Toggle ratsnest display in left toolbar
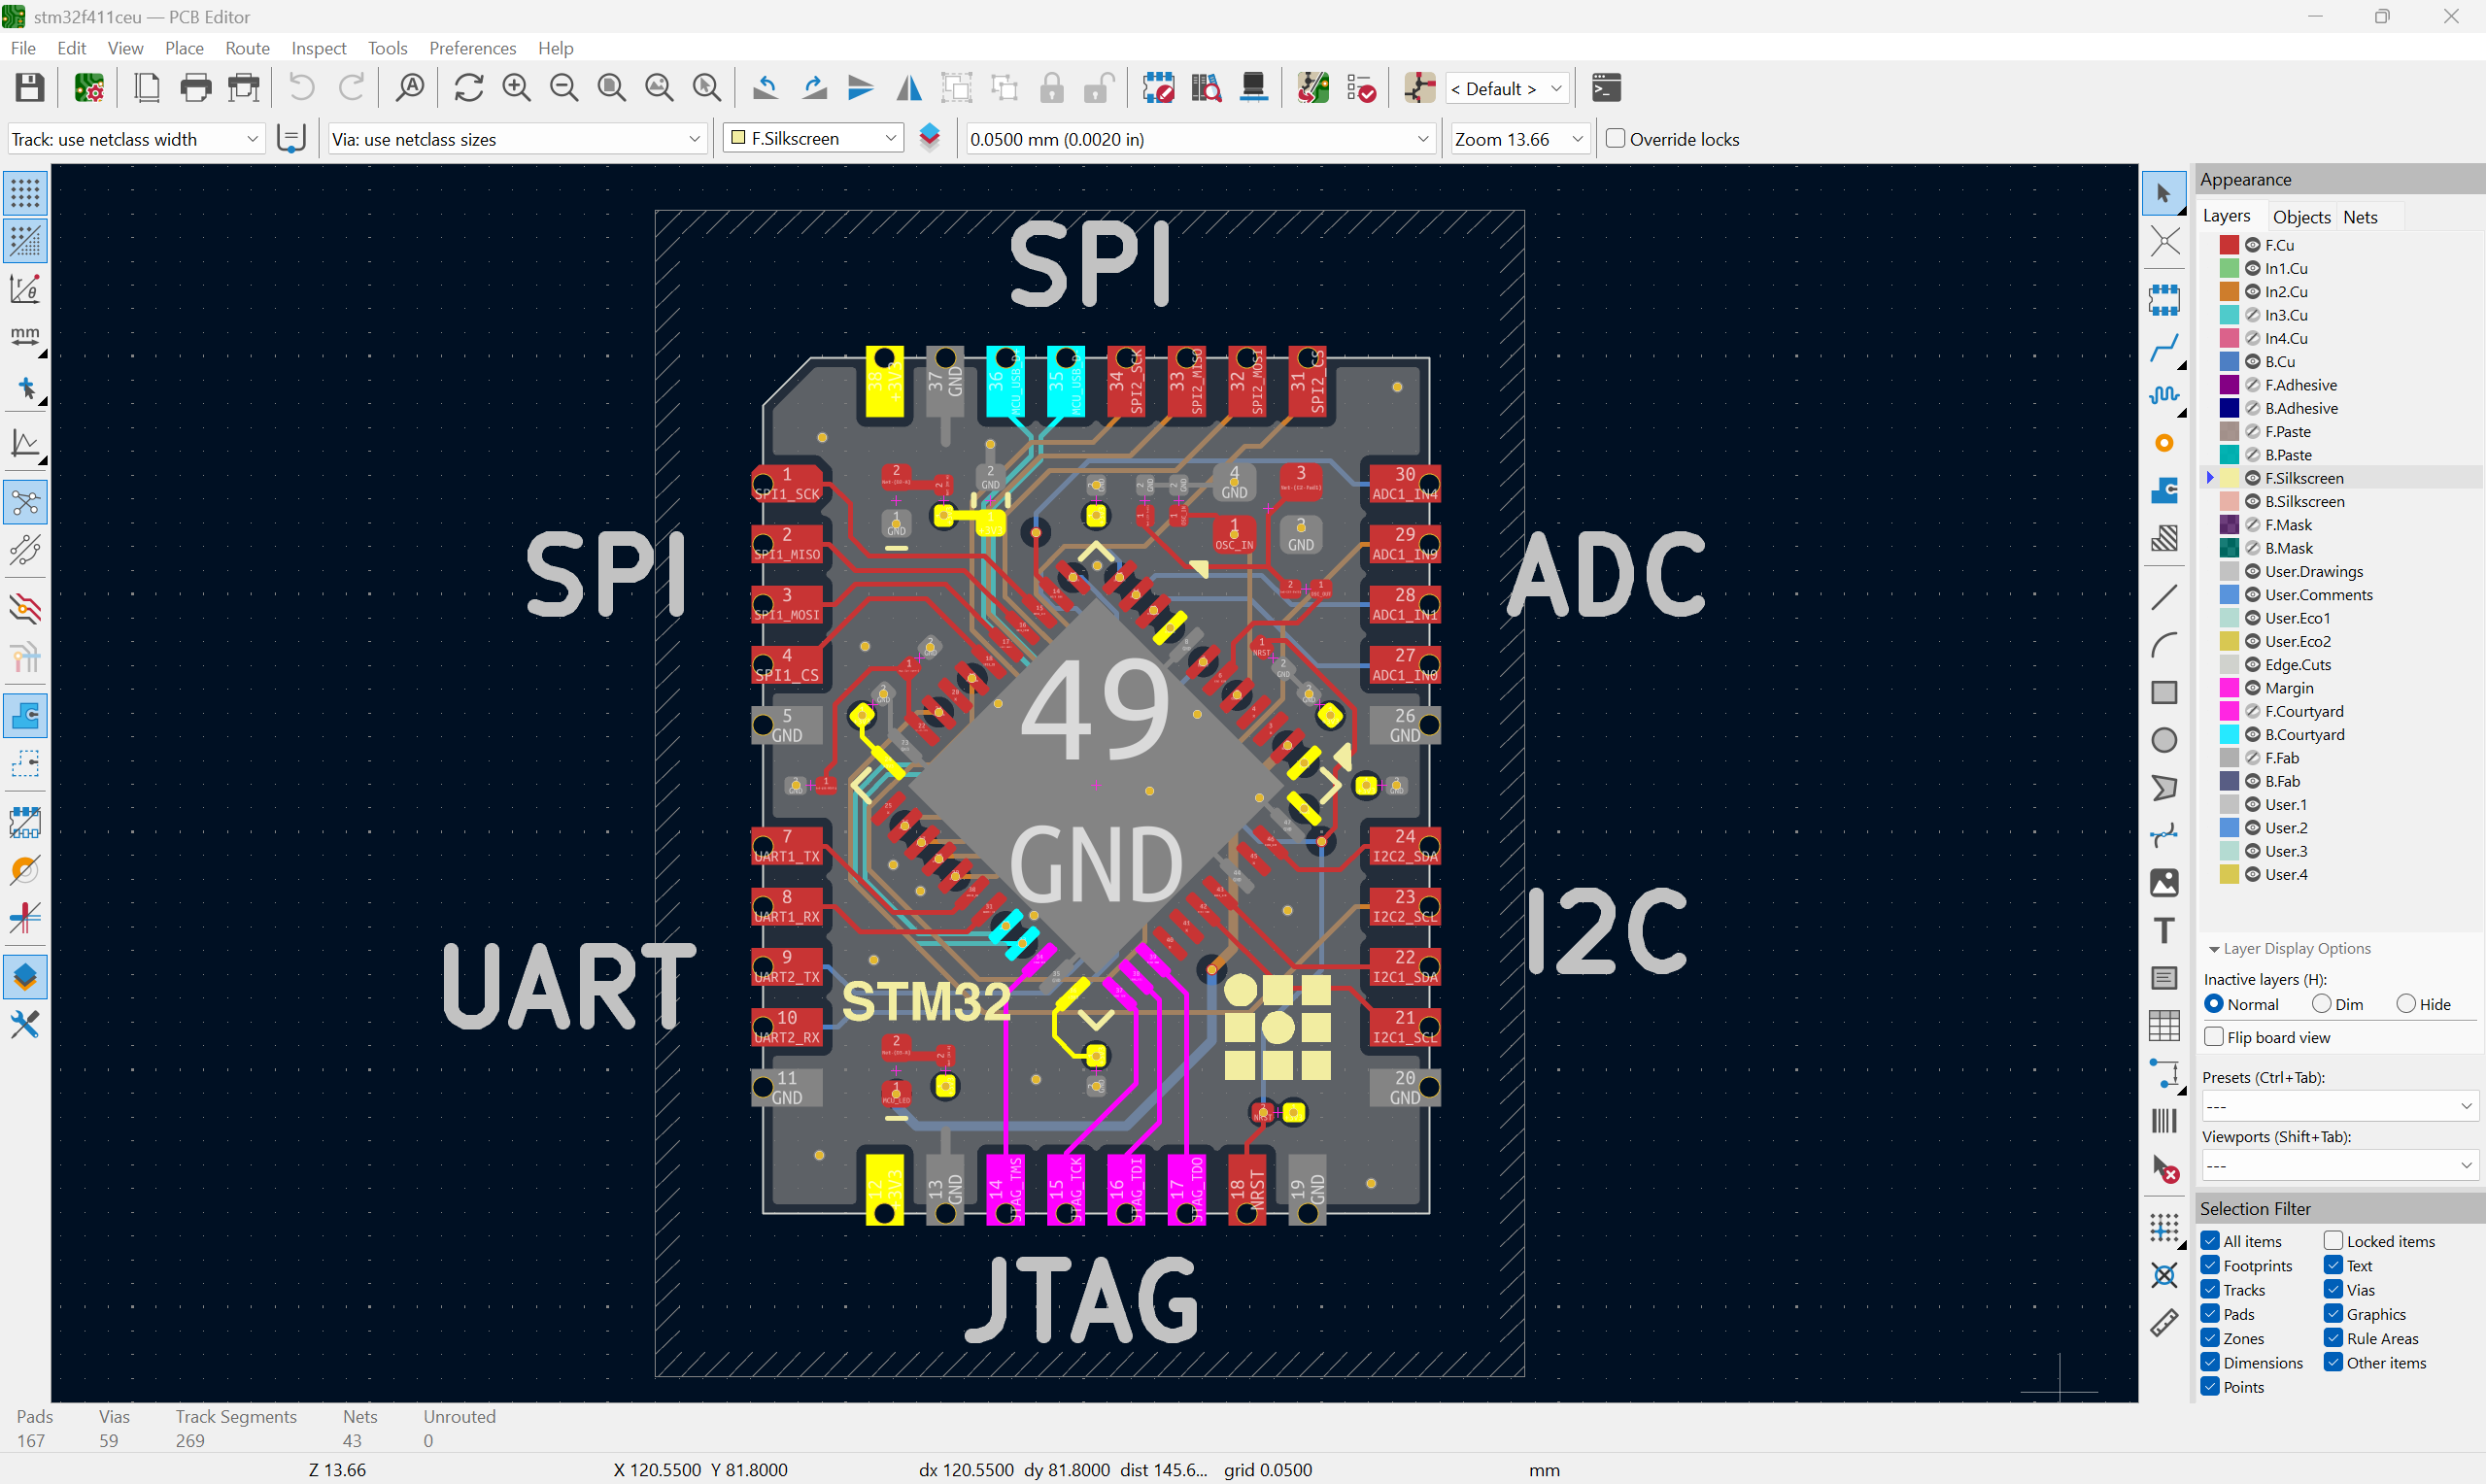Screen dimensions: 2486x1484 pyautogui.click(x=25, y=503)
